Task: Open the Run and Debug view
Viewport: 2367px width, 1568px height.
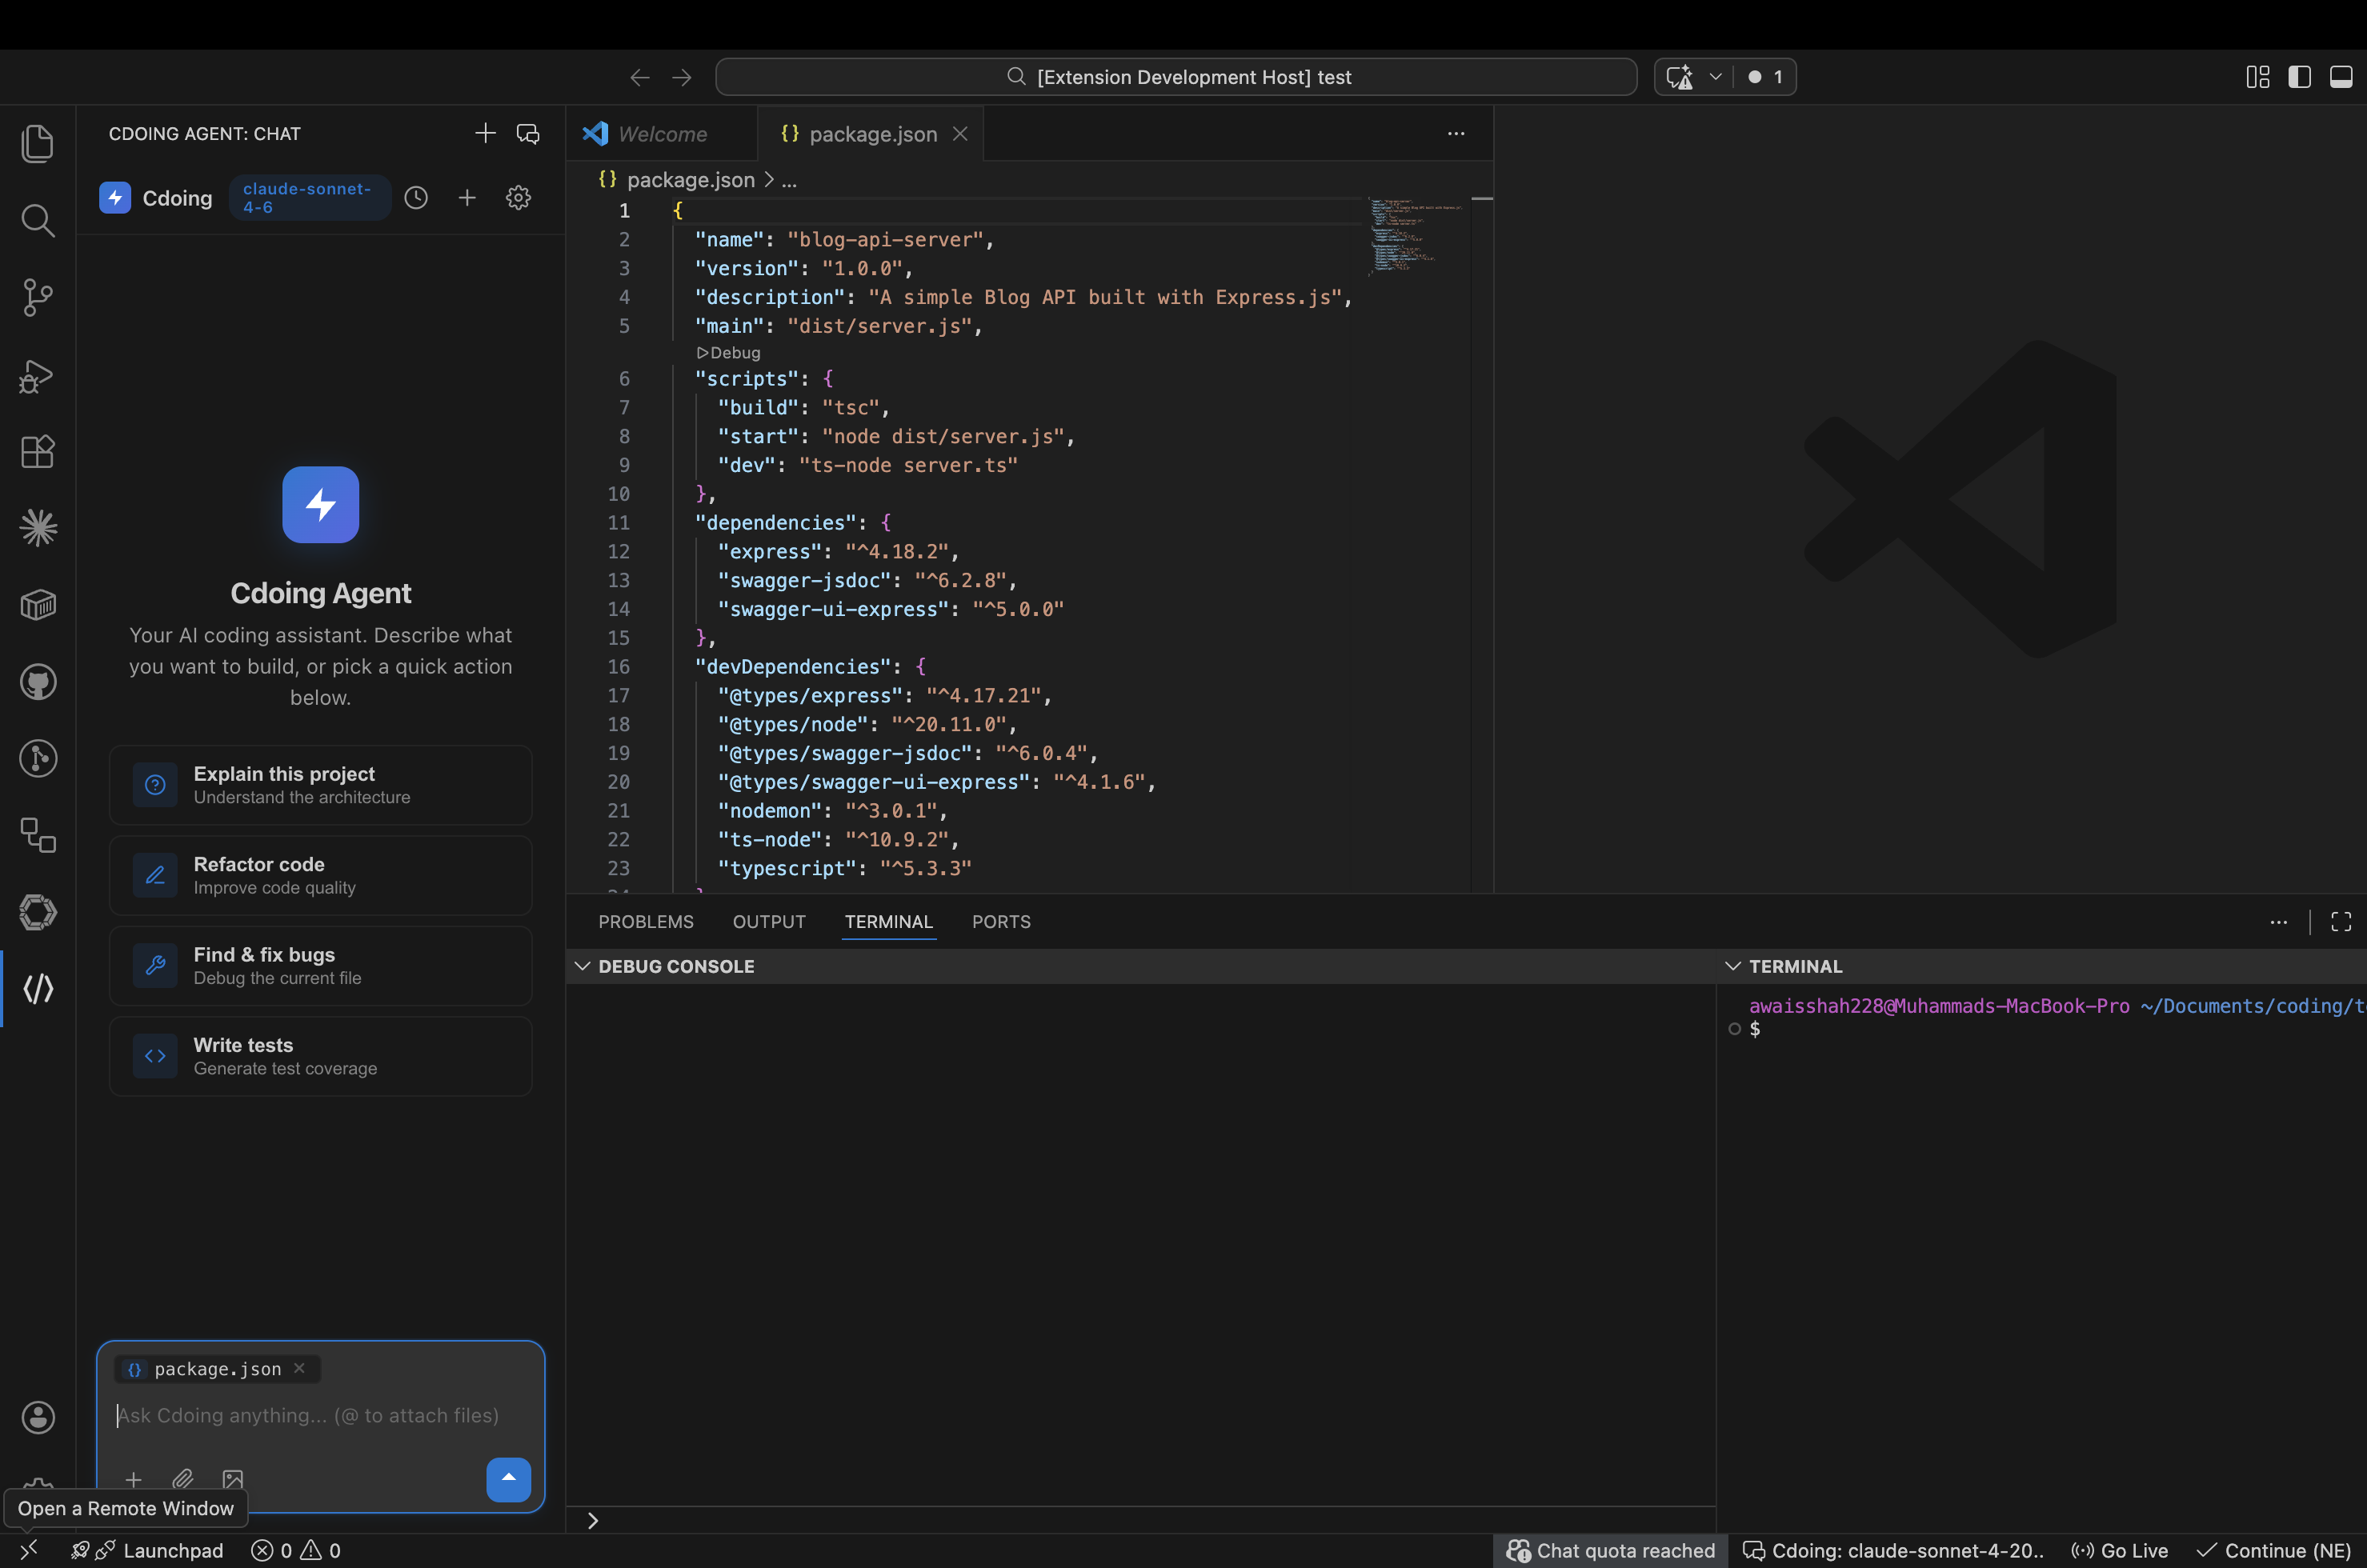Action: [x=38, y=376]
